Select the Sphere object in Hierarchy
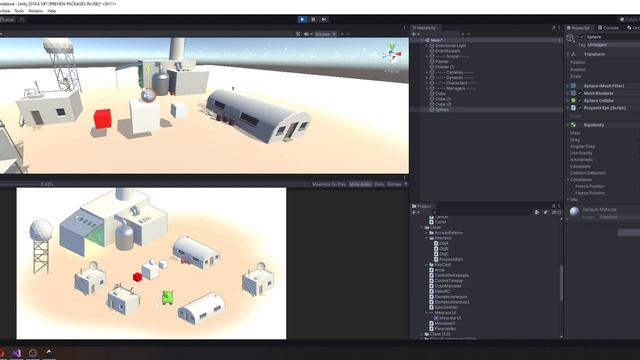Image resolution: width=640 pixels, height=360 pixels. coord(442,109)
